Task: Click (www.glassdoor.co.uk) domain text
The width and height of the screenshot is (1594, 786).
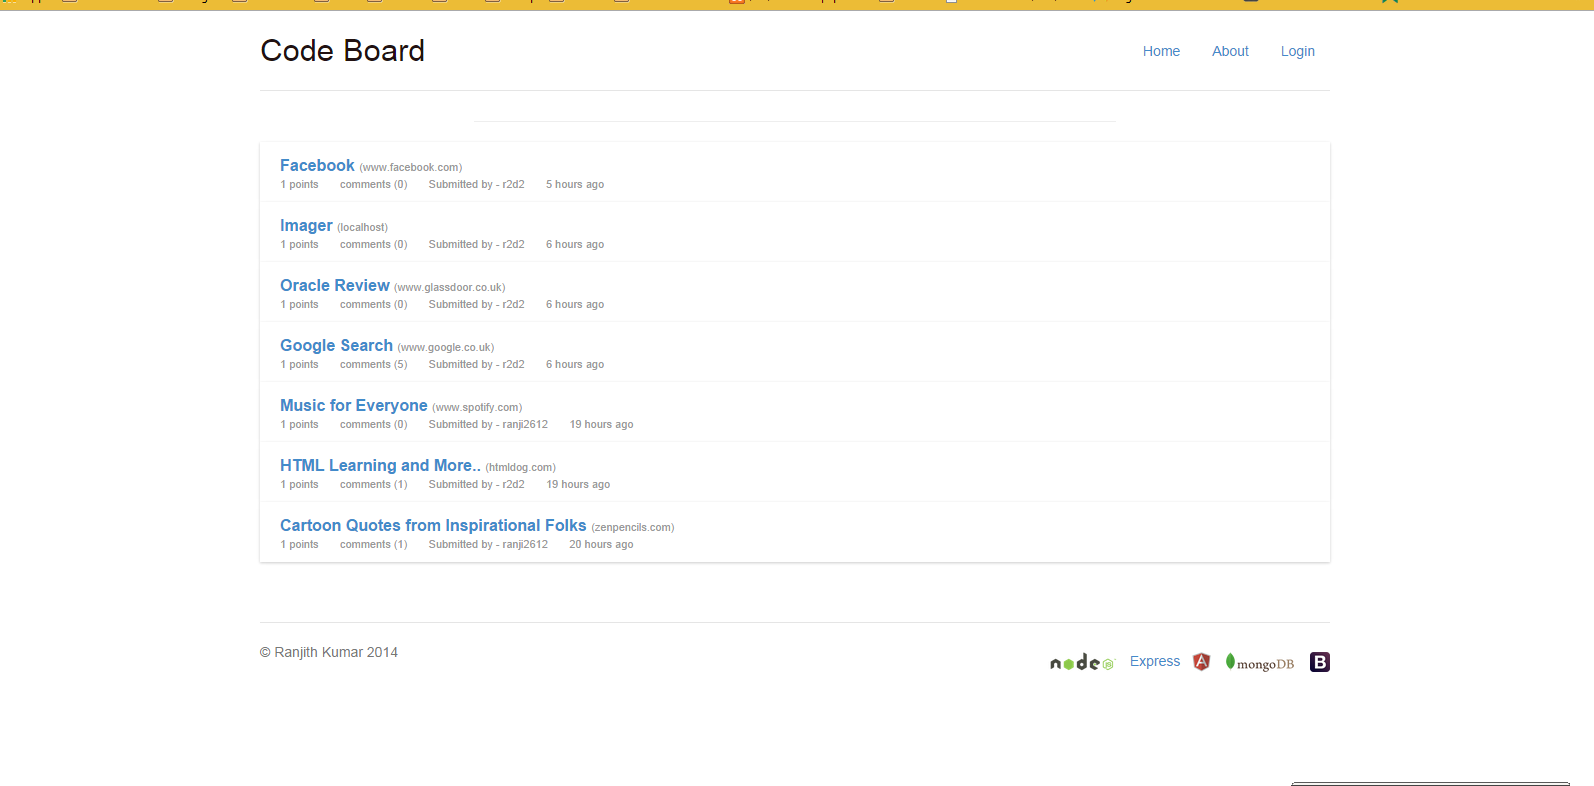Action: (450, 287)
